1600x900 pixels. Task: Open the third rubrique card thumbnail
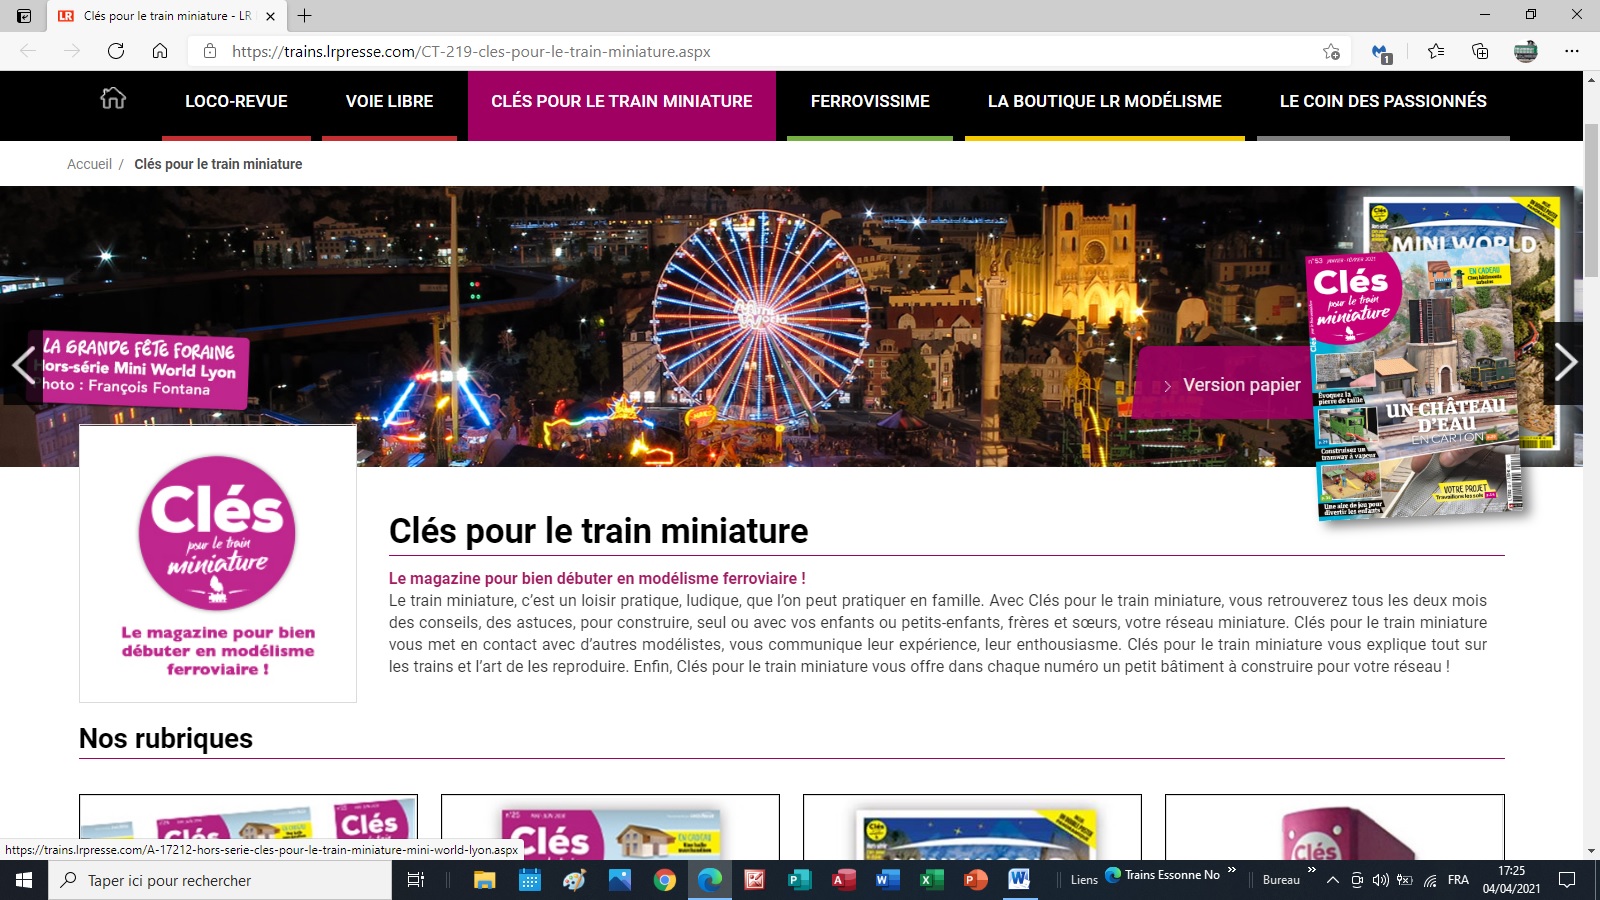point(972,827)
